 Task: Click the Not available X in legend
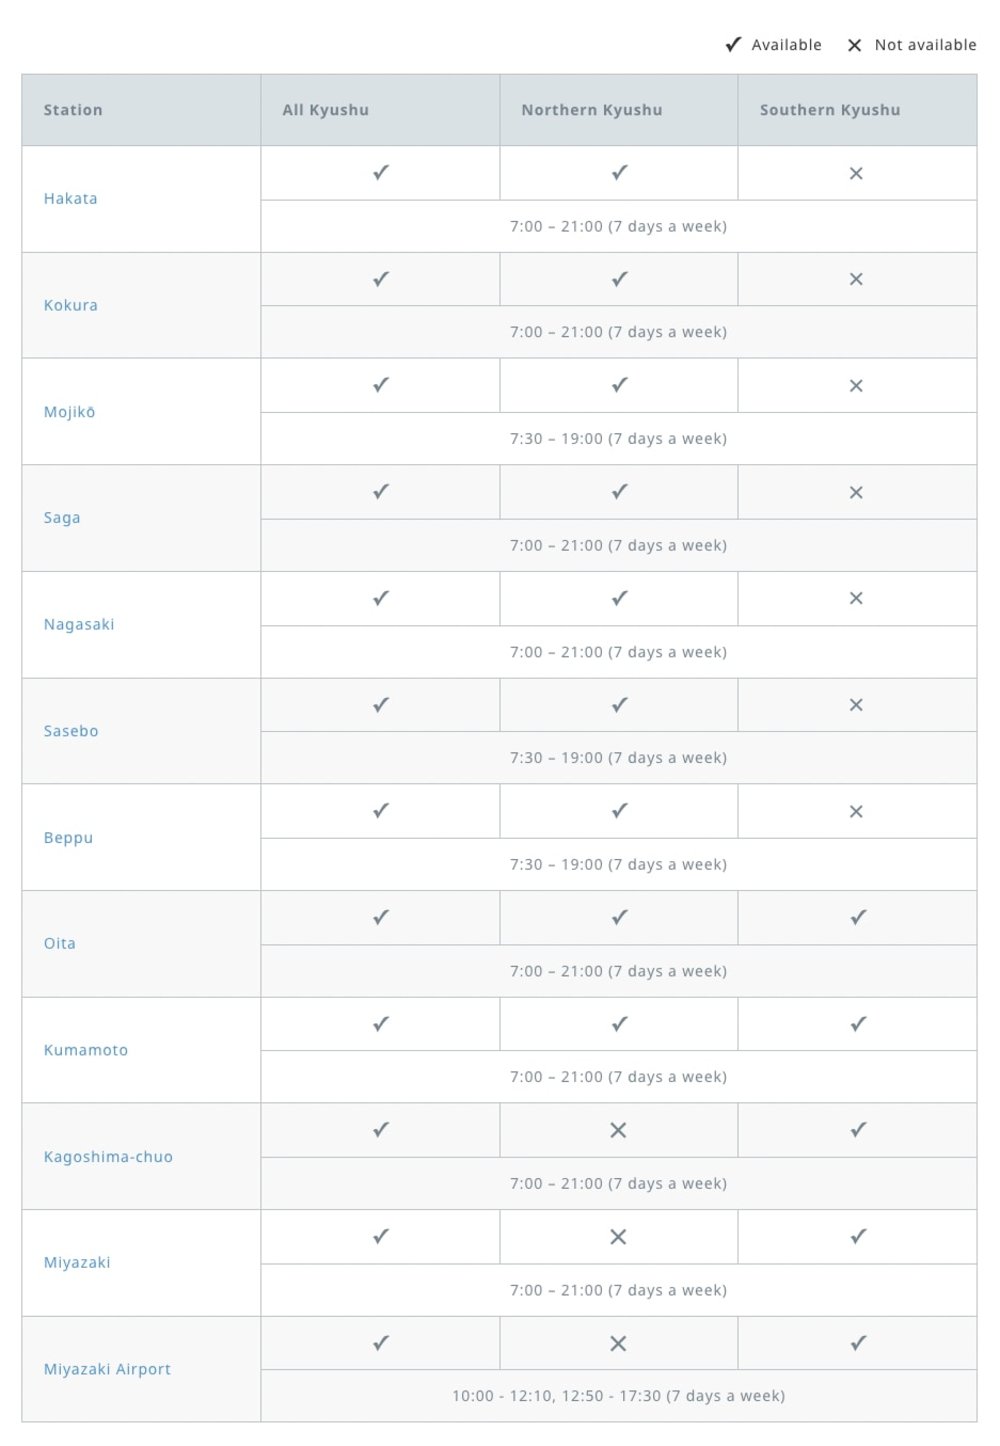click(854, 45)
